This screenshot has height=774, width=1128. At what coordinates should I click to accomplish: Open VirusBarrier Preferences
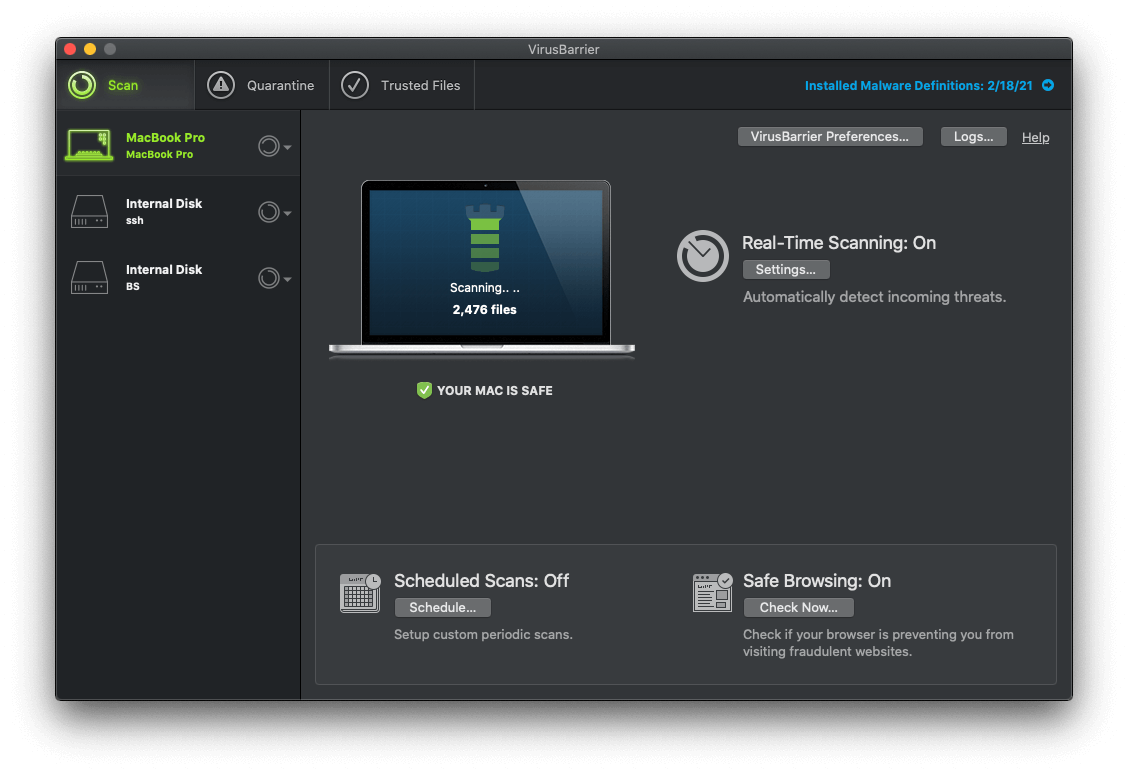pos(830,137)
